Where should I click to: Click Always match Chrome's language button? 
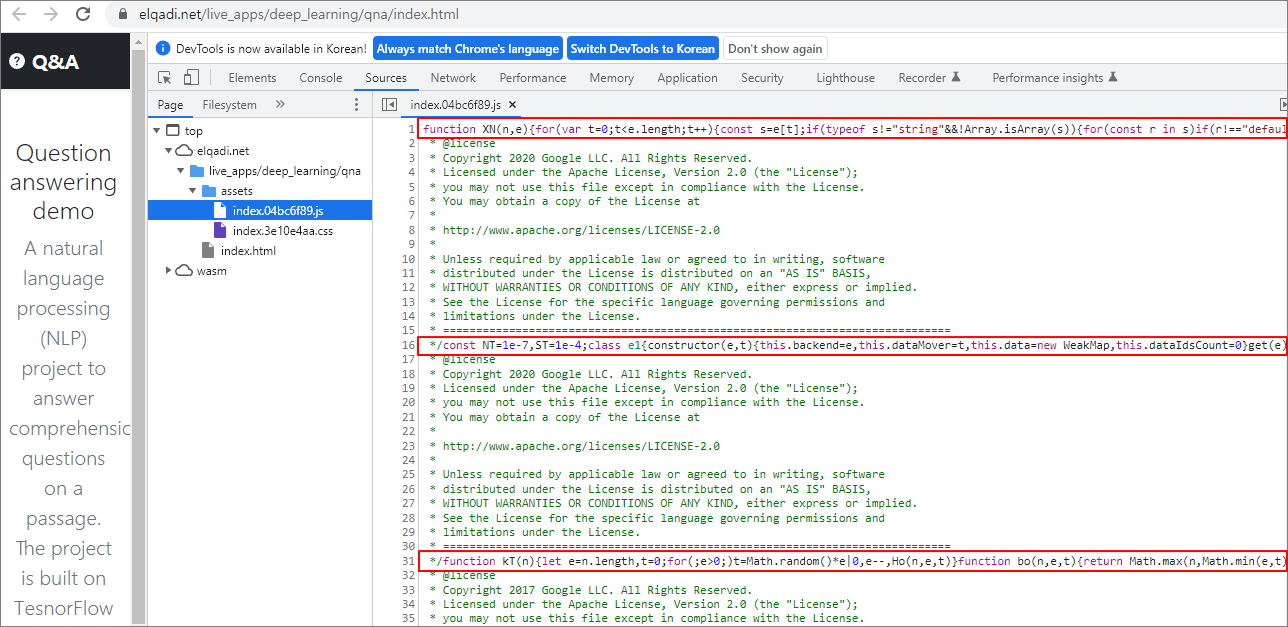(x=468, y=48)
